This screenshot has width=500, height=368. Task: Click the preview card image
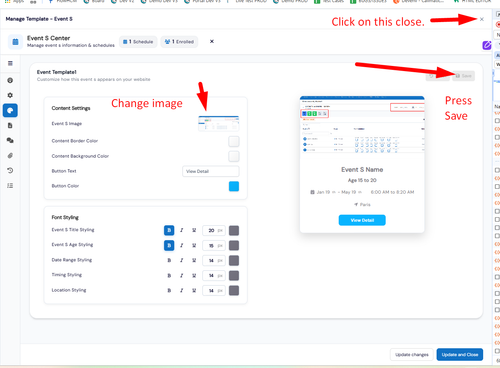tap(362, 125)
